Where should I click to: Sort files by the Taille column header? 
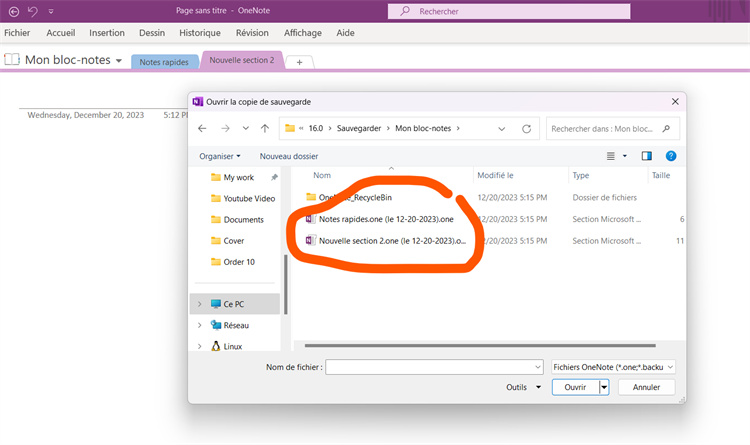(661, 176)
